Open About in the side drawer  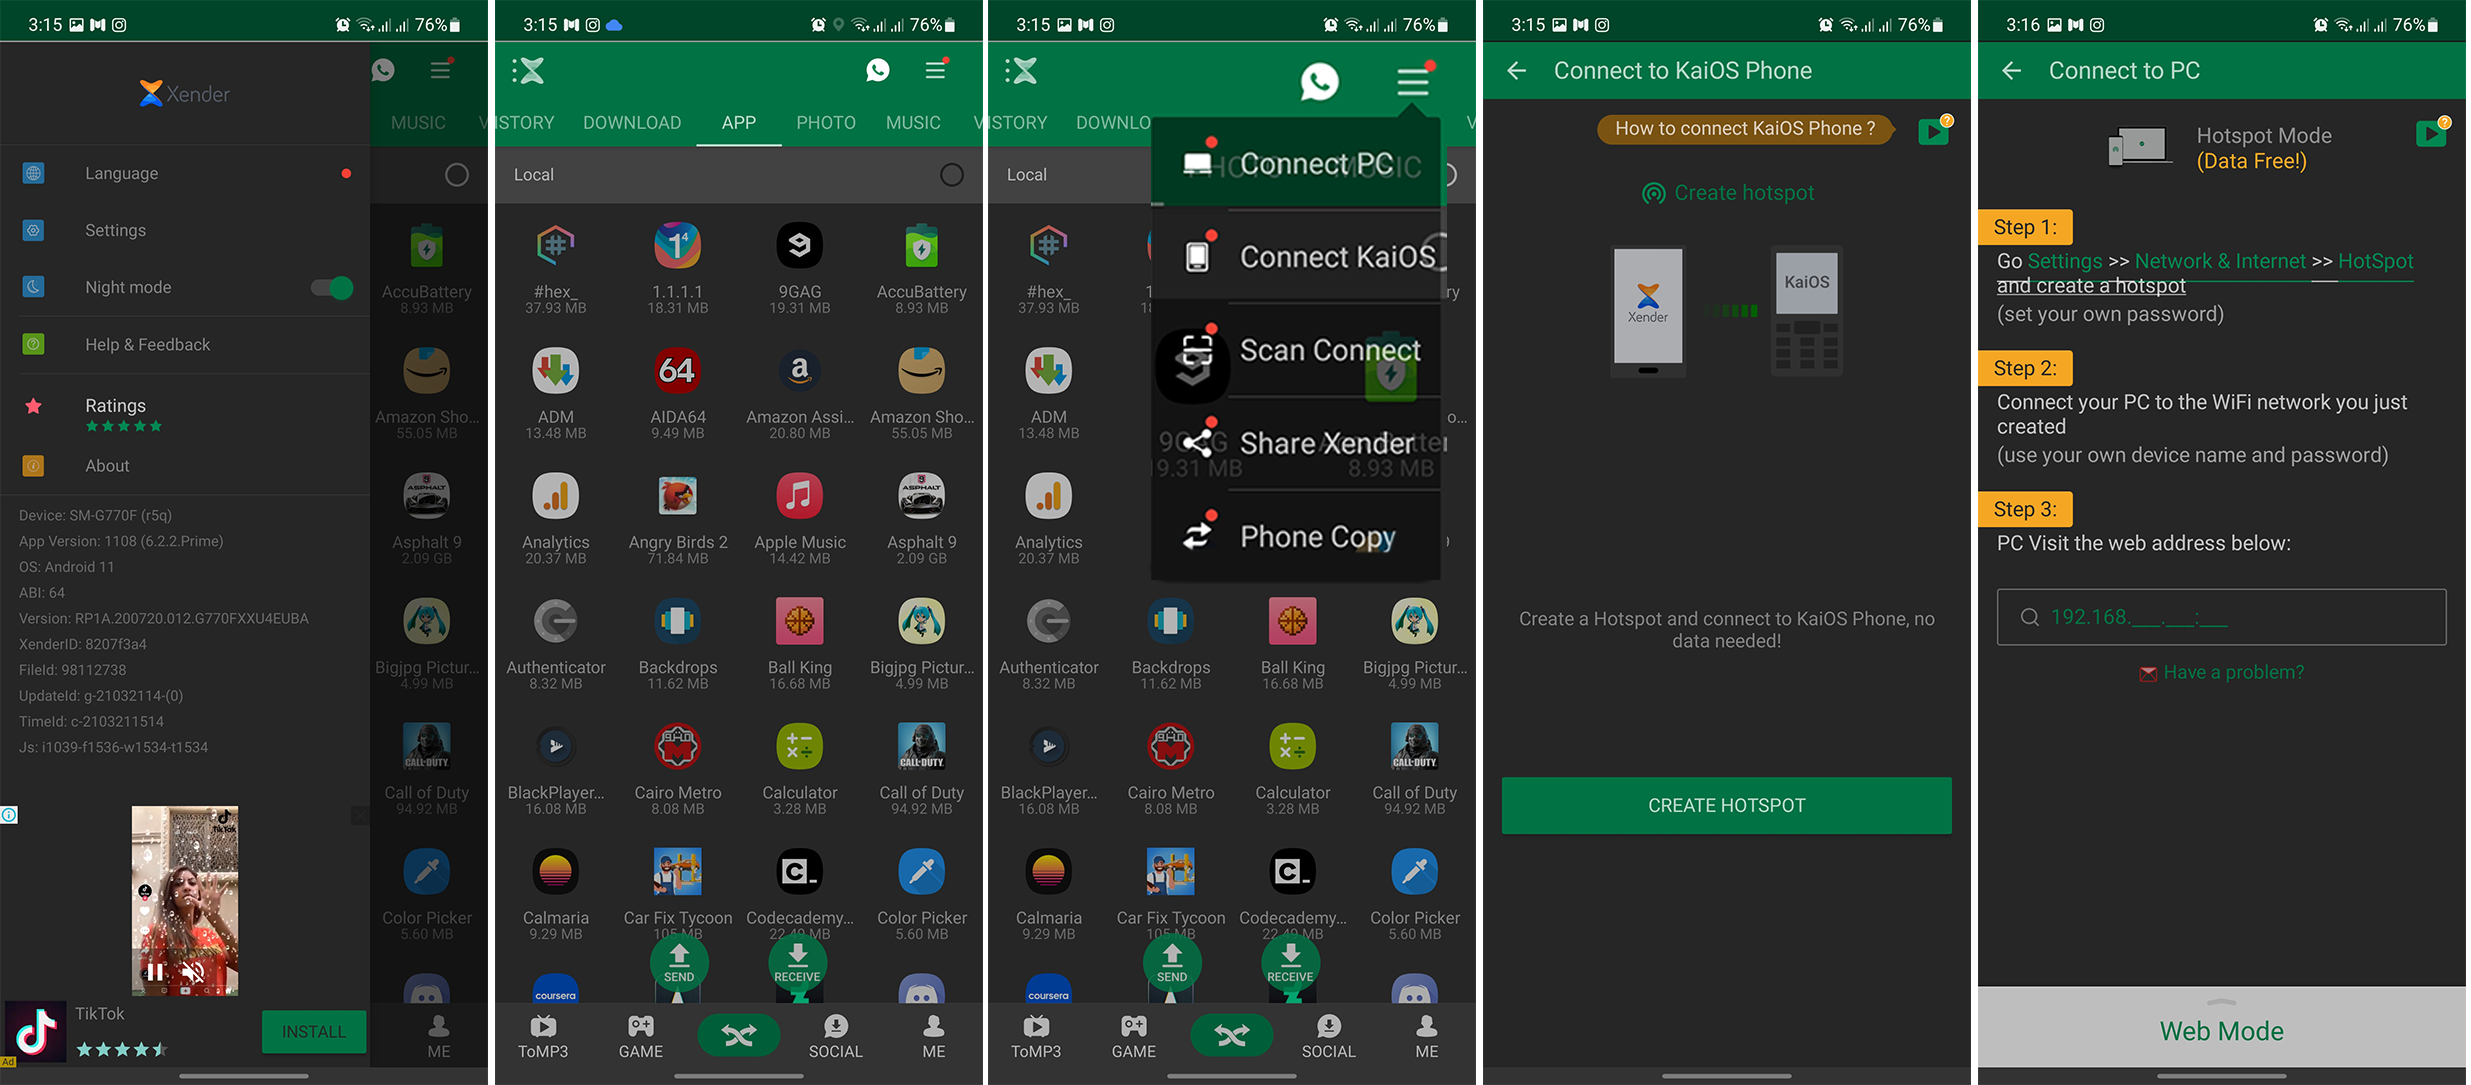[x=185, y=466]
